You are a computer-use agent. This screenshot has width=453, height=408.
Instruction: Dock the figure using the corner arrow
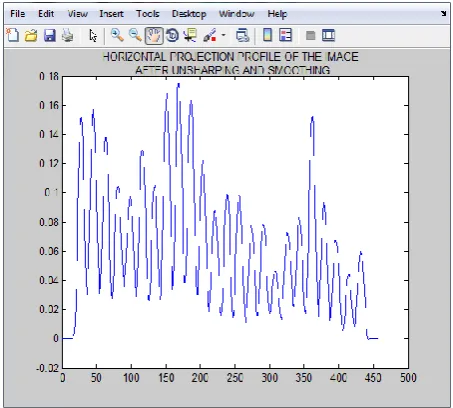(443, 13)
